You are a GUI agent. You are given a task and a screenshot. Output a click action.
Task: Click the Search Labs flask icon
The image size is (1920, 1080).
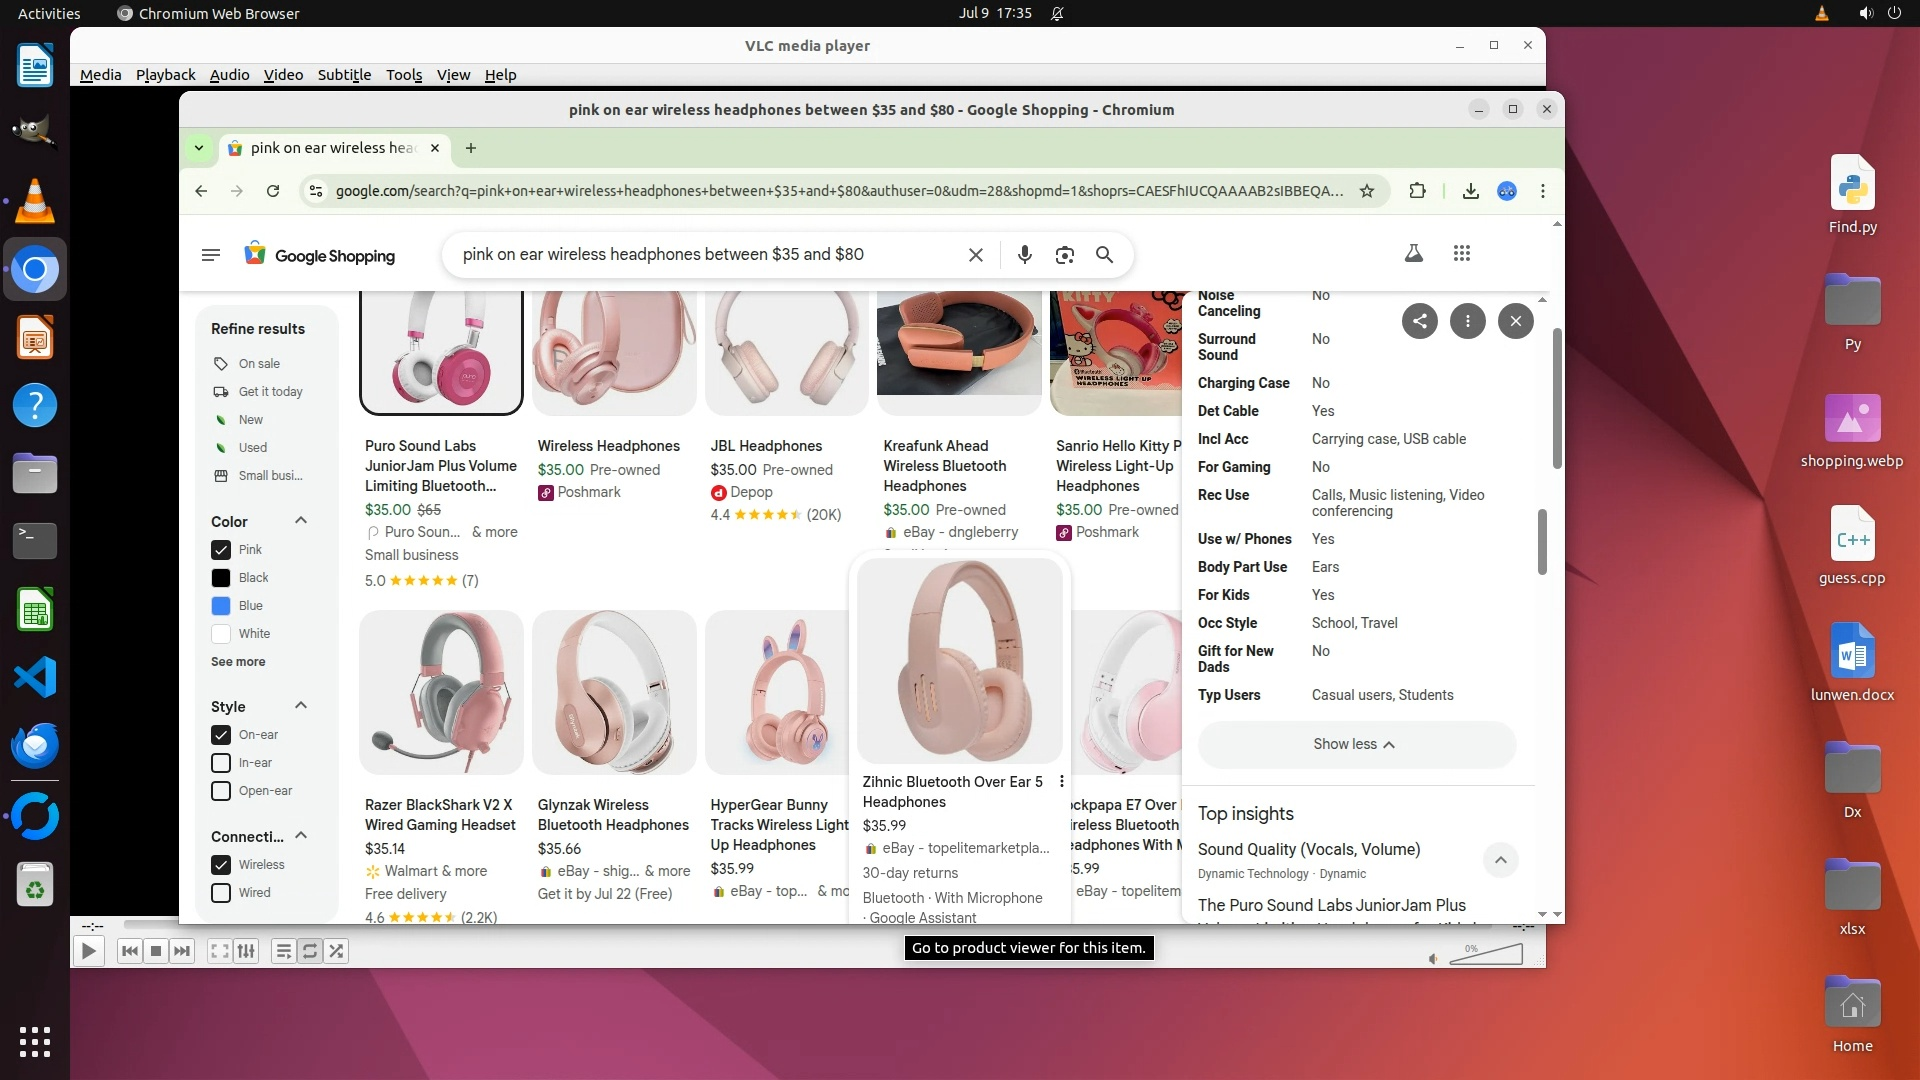1413,254
